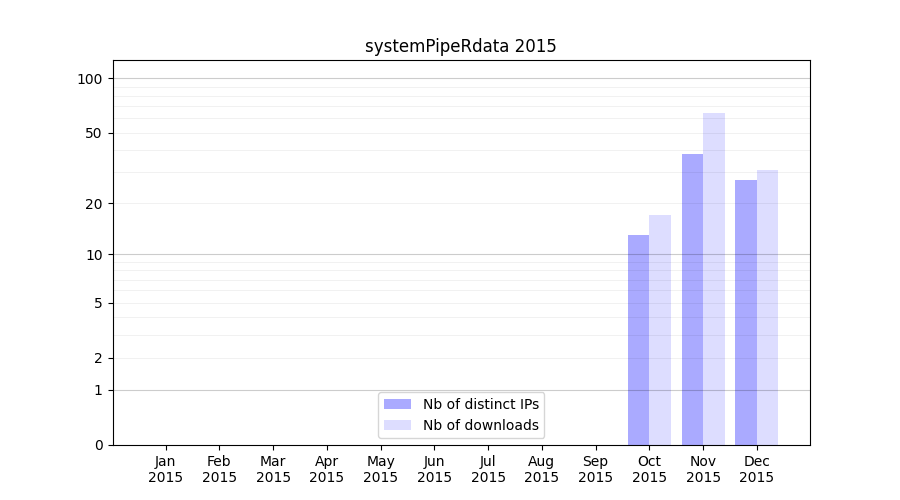Click the Dec 2015 x-axis label

pos(757,469)
